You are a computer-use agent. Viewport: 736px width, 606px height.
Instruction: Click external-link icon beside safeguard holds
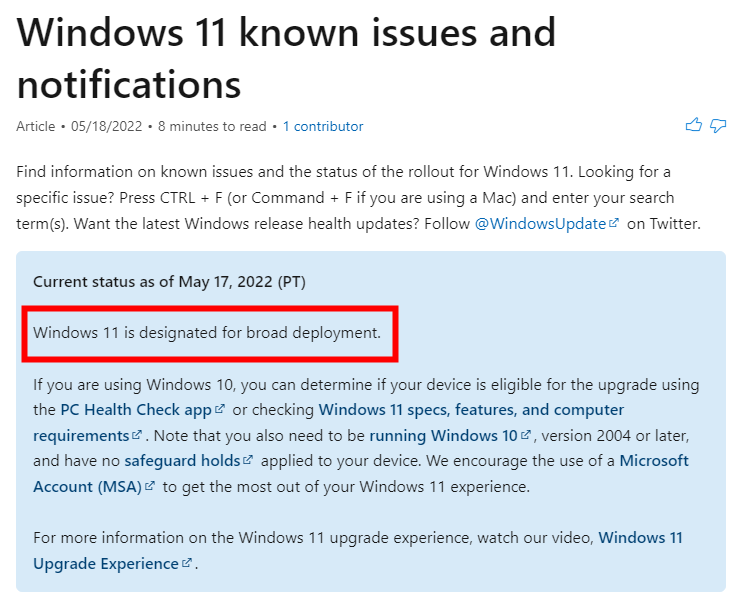(x=248, y=460)
